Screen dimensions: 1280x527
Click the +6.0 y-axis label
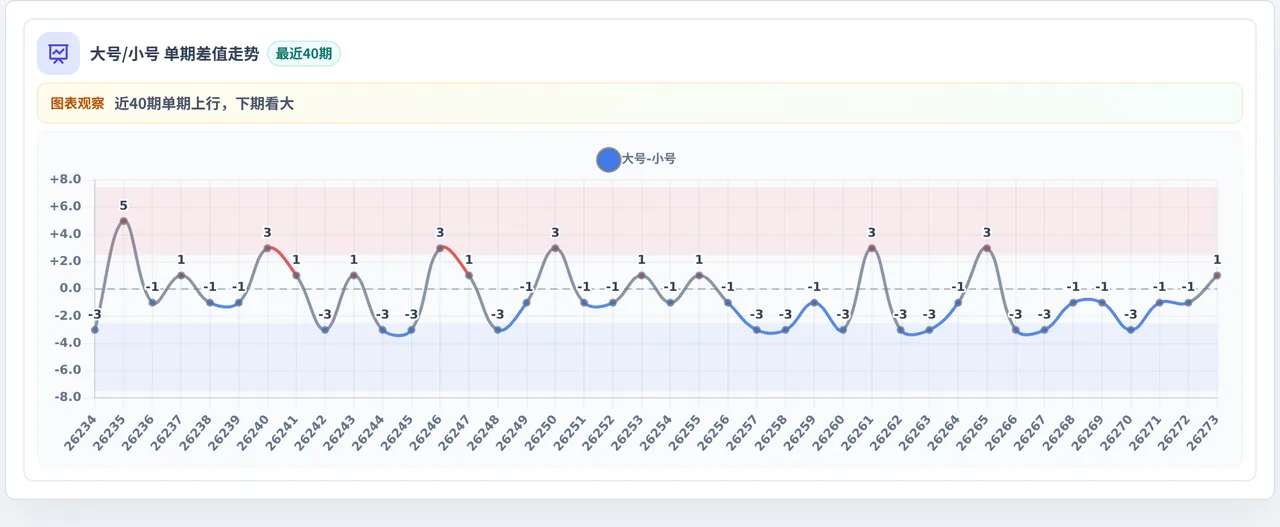[x=65, y=207]
